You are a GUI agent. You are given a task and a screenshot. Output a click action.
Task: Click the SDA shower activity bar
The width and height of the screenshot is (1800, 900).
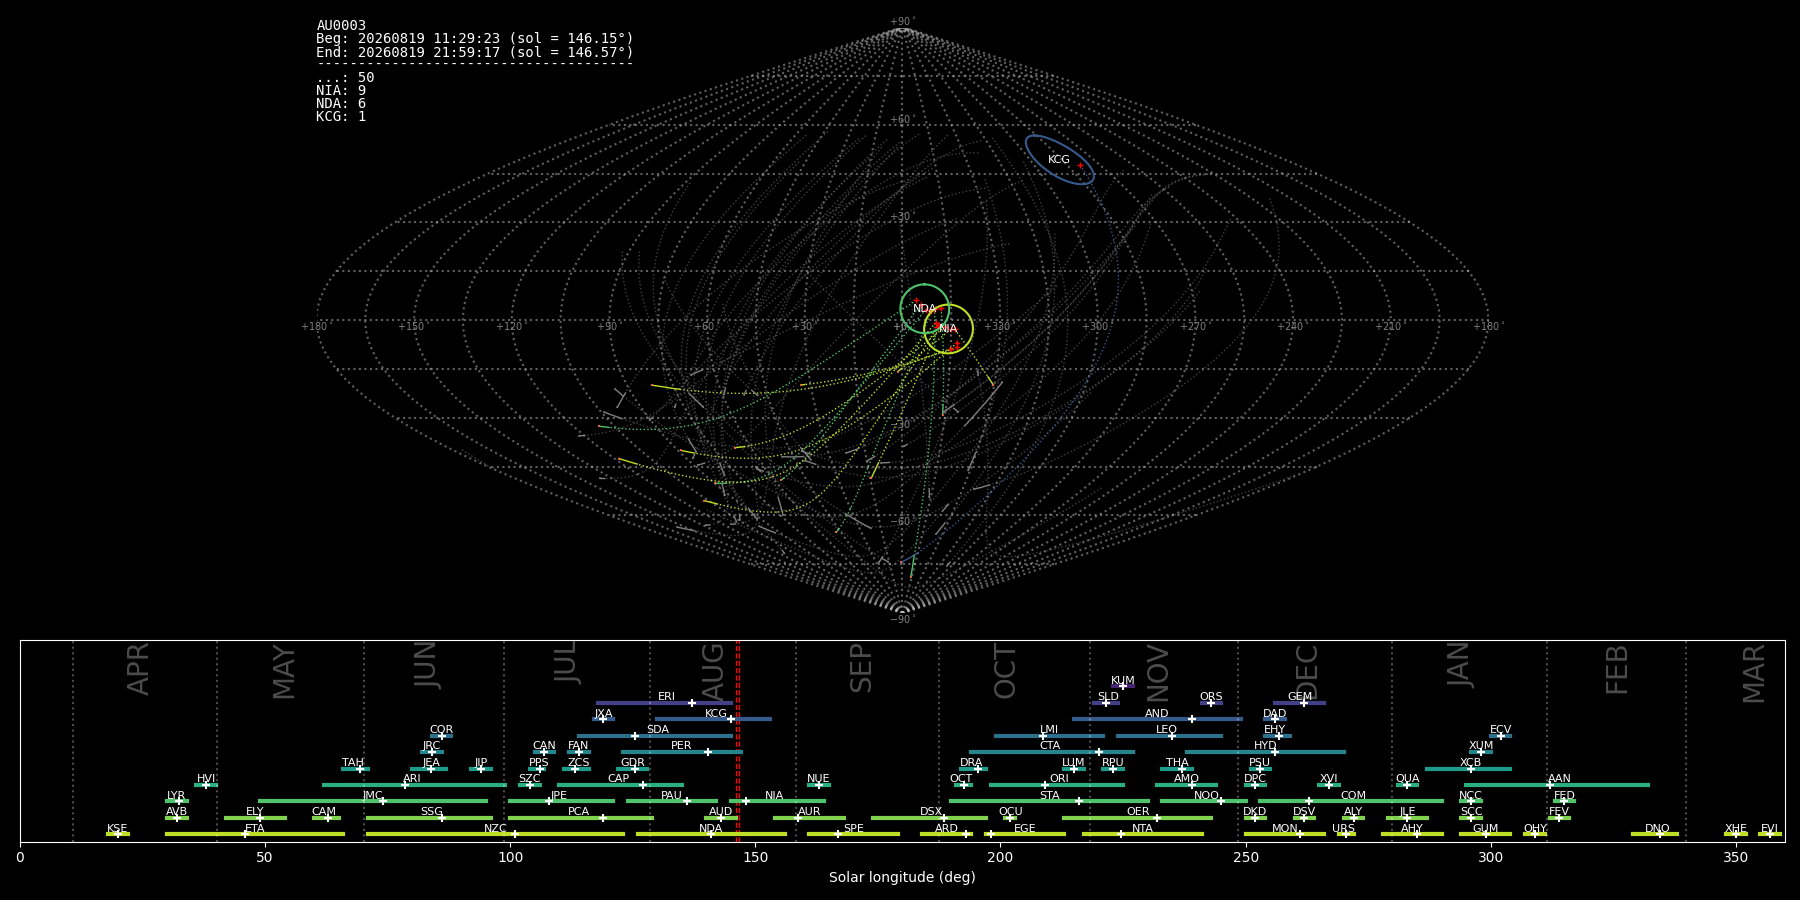(655, 736)
